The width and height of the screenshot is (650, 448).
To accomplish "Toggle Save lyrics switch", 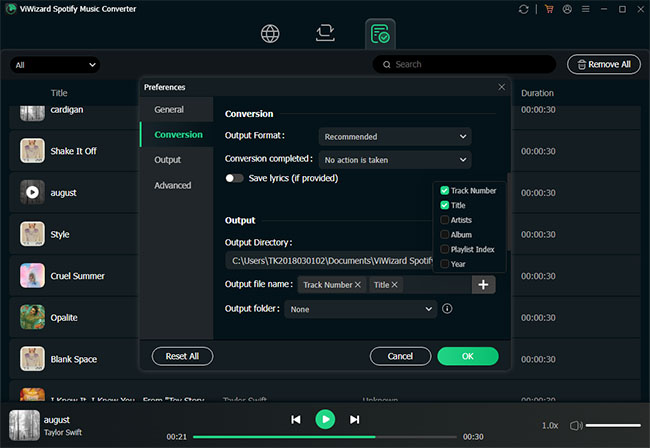I will click(234, 178).
